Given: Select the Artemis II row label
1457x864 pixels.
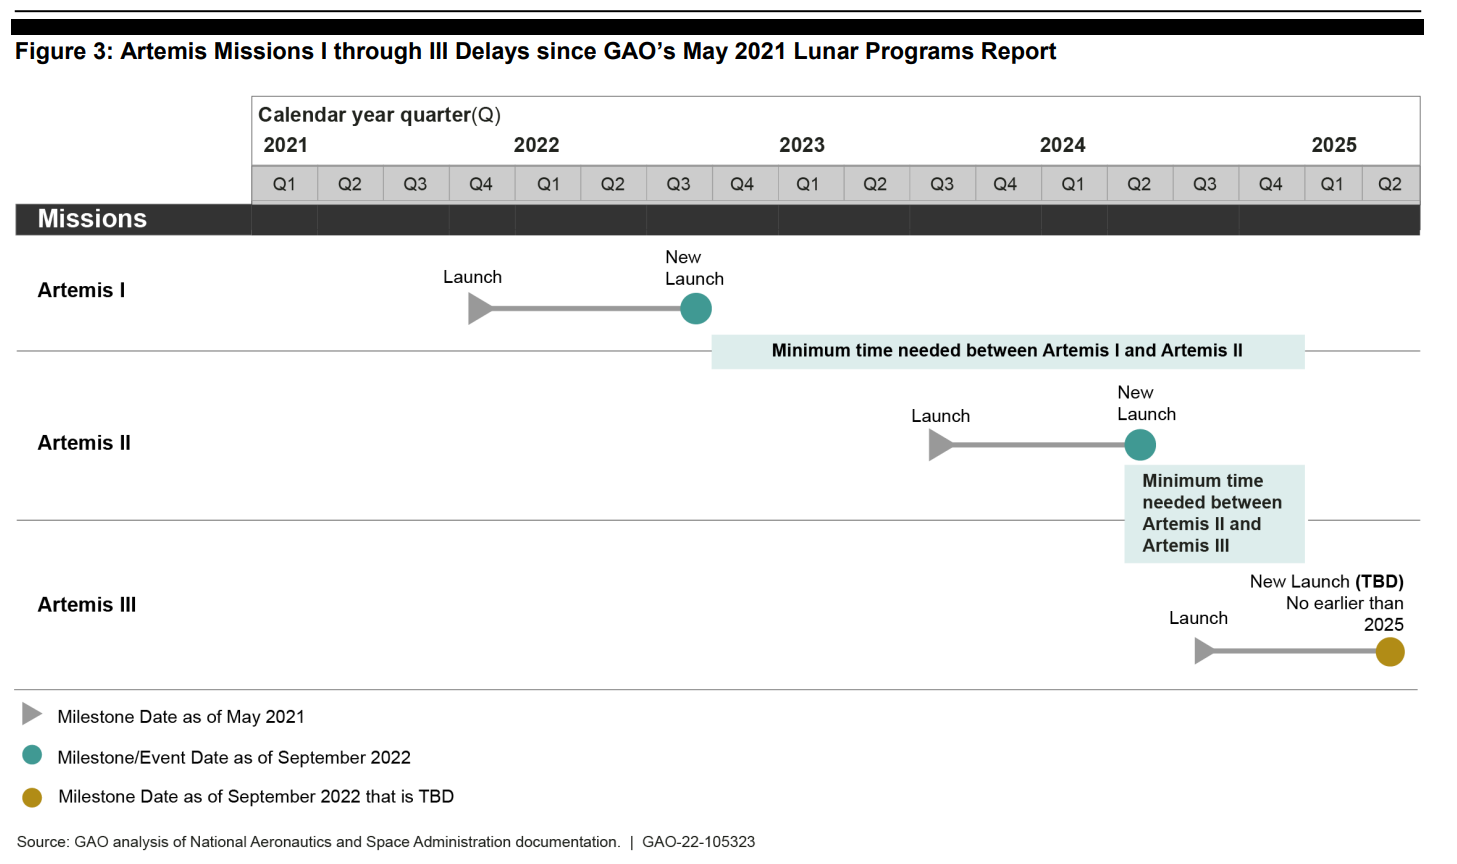Looking at the screenshot, I should click(84, 443).
